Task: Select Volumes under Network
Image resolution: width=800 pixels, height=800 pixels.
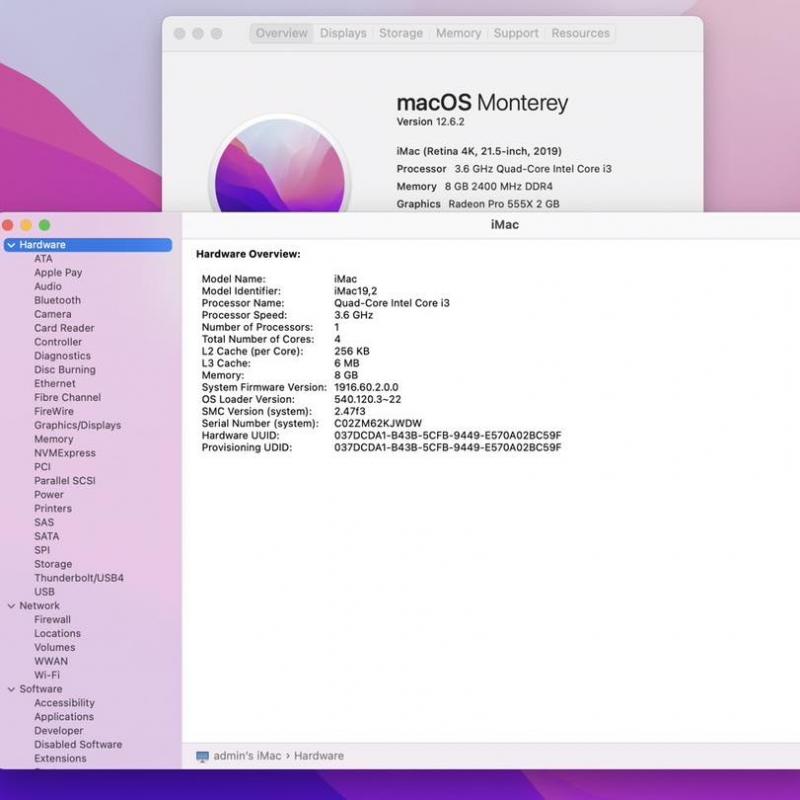Action: [55, 647]
